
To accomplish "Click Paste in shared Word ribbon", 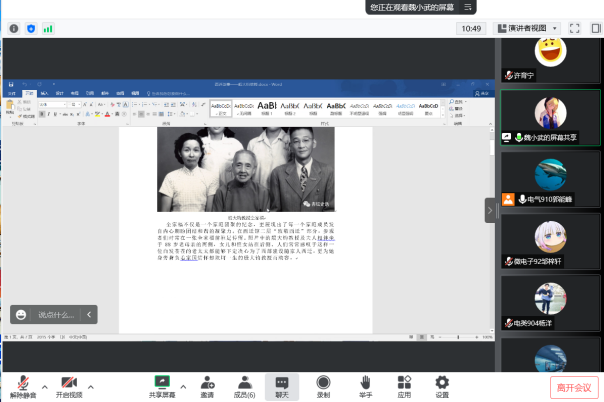I will tap(10, 107).
